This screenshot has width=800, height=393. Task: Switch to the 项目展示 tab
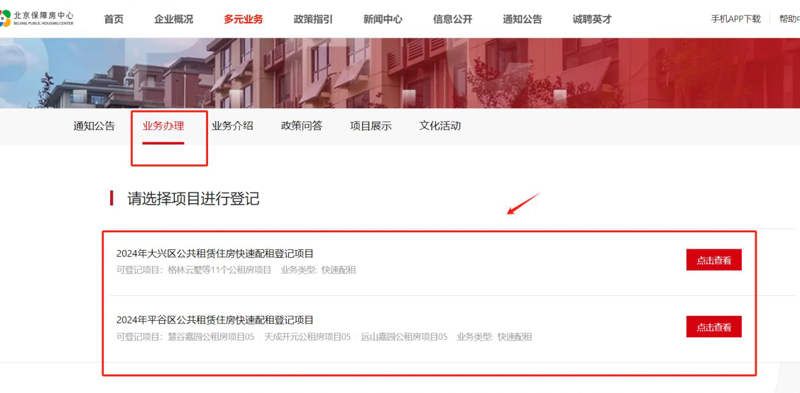[370, 126]
